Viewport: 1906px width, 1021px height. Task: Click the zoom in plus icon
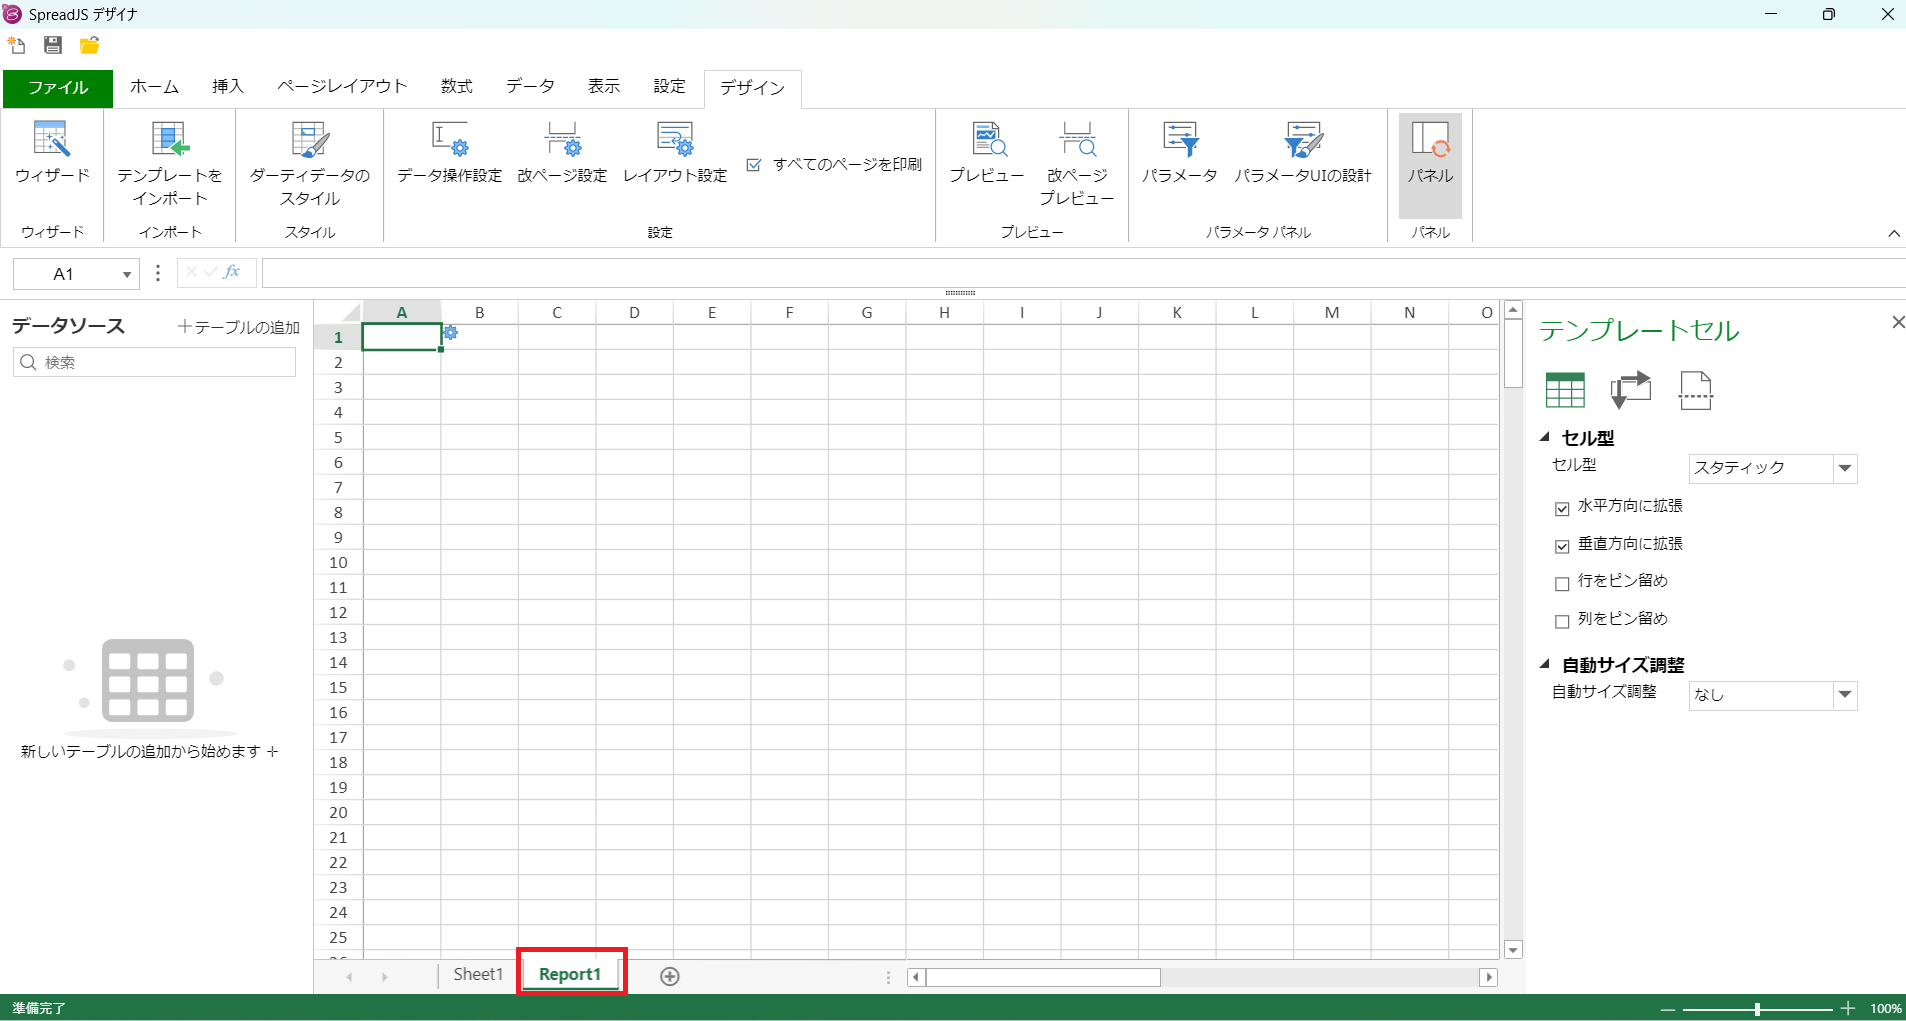coord(1848,1009)
